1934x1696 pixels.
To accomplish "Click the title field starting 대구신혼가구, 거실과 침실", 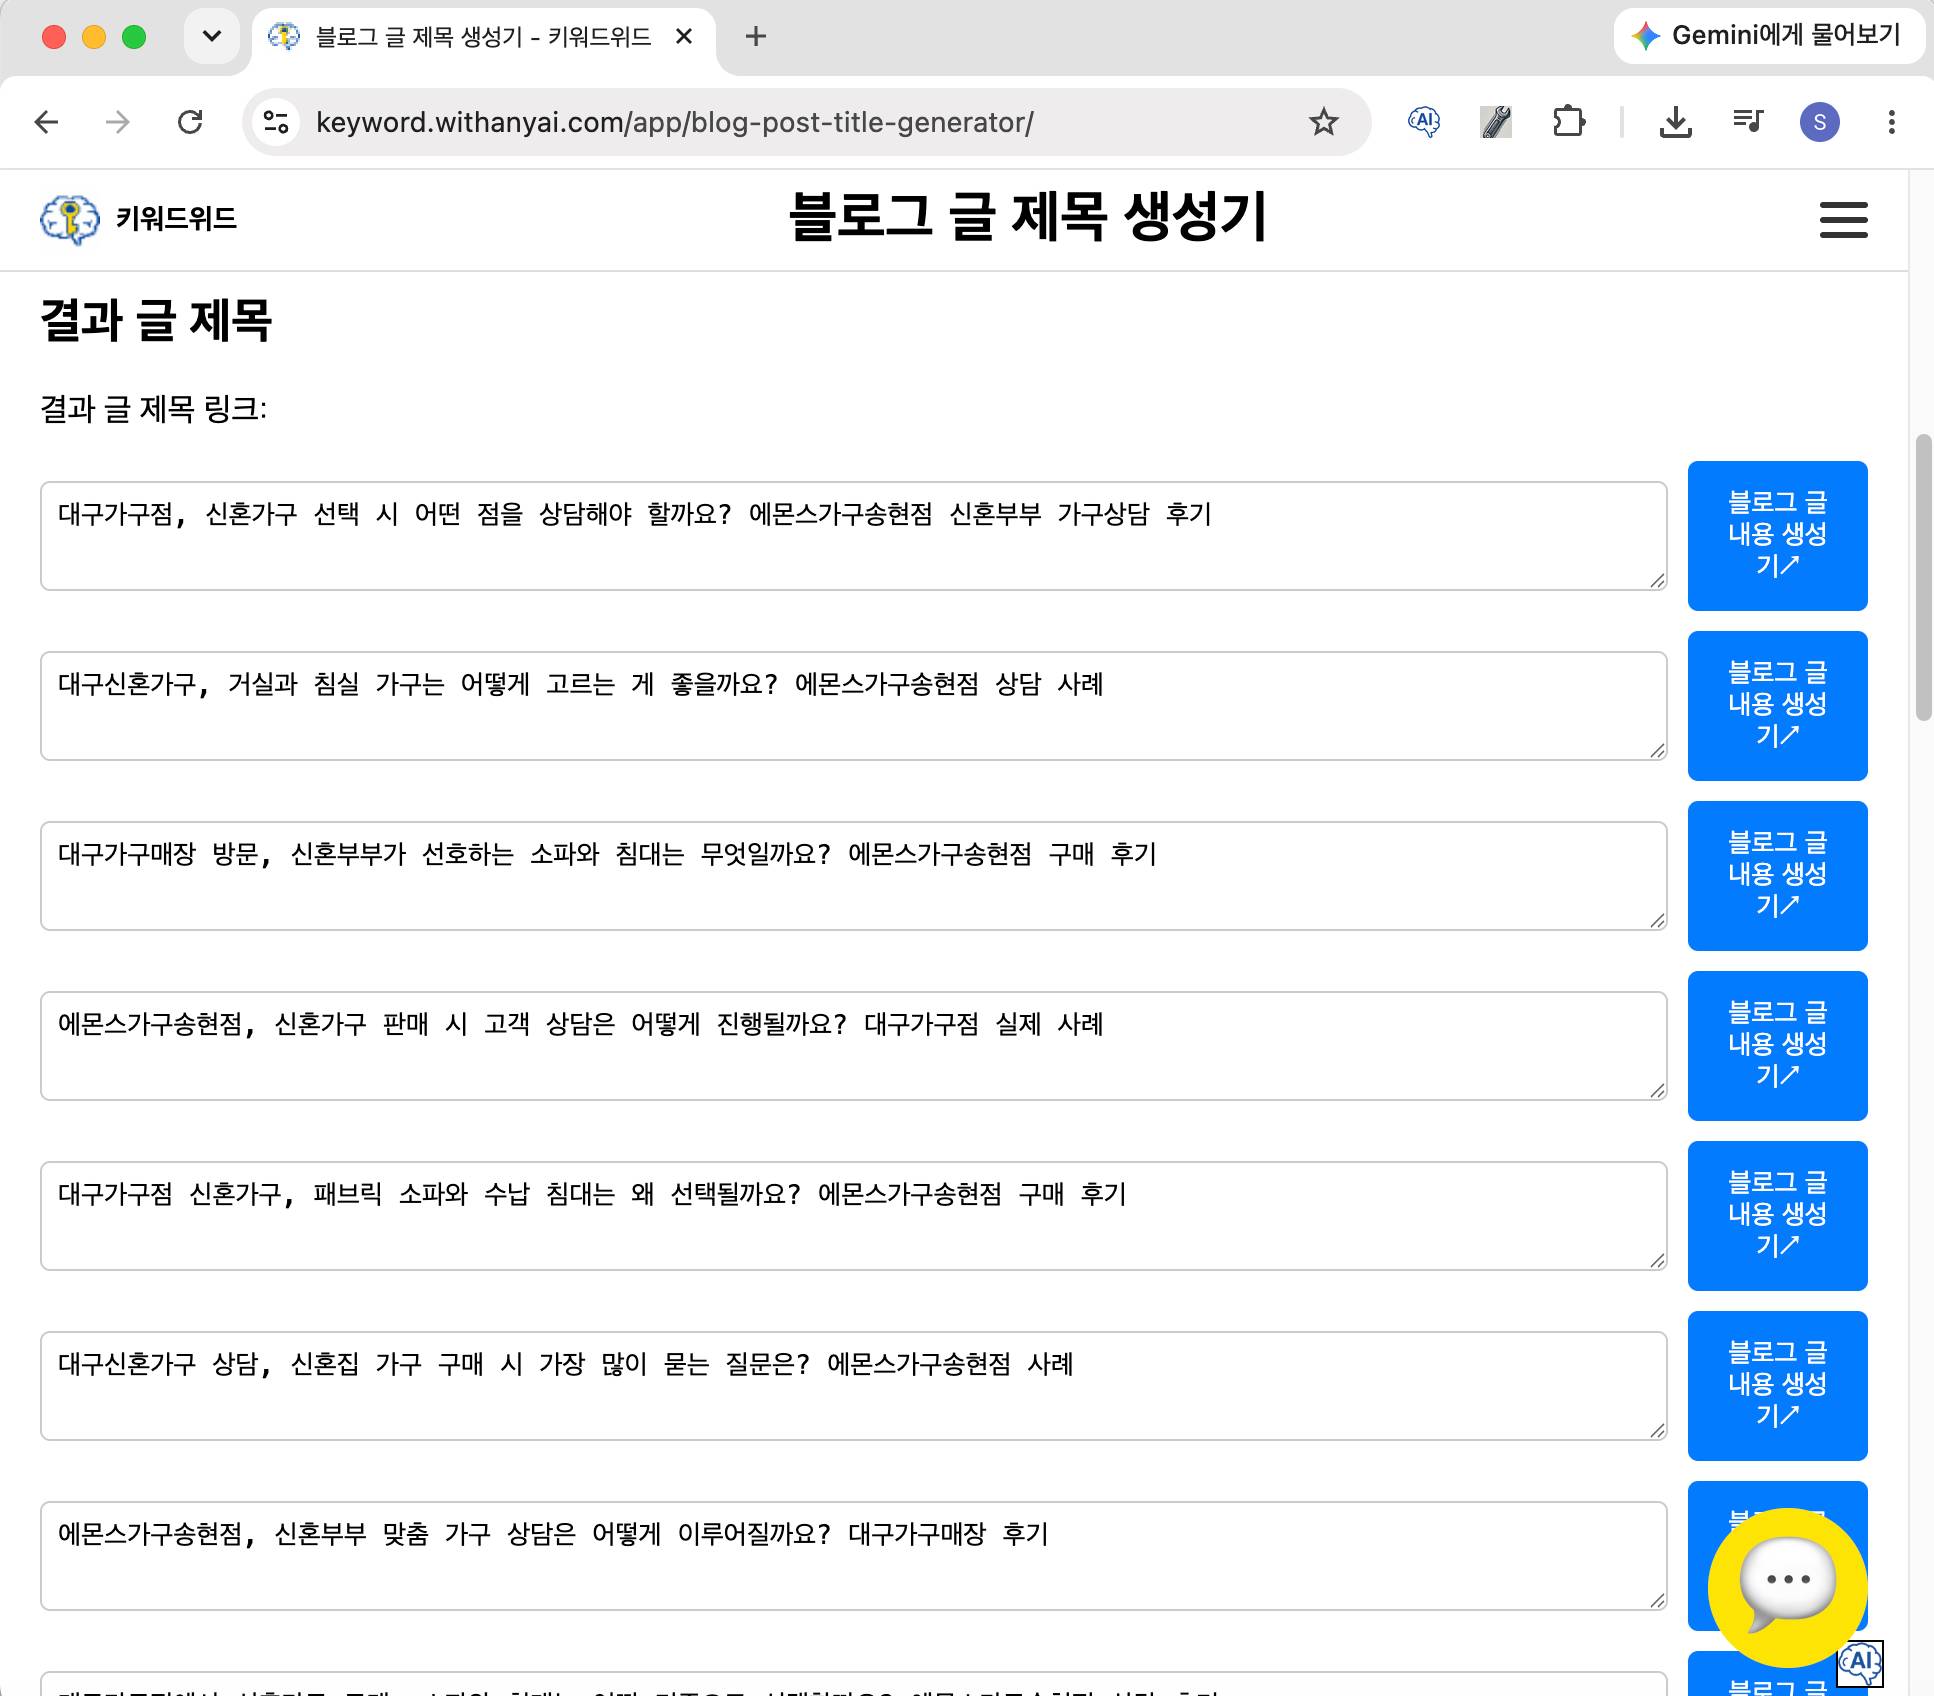I will pyautogui.click(x=853, y=706).
